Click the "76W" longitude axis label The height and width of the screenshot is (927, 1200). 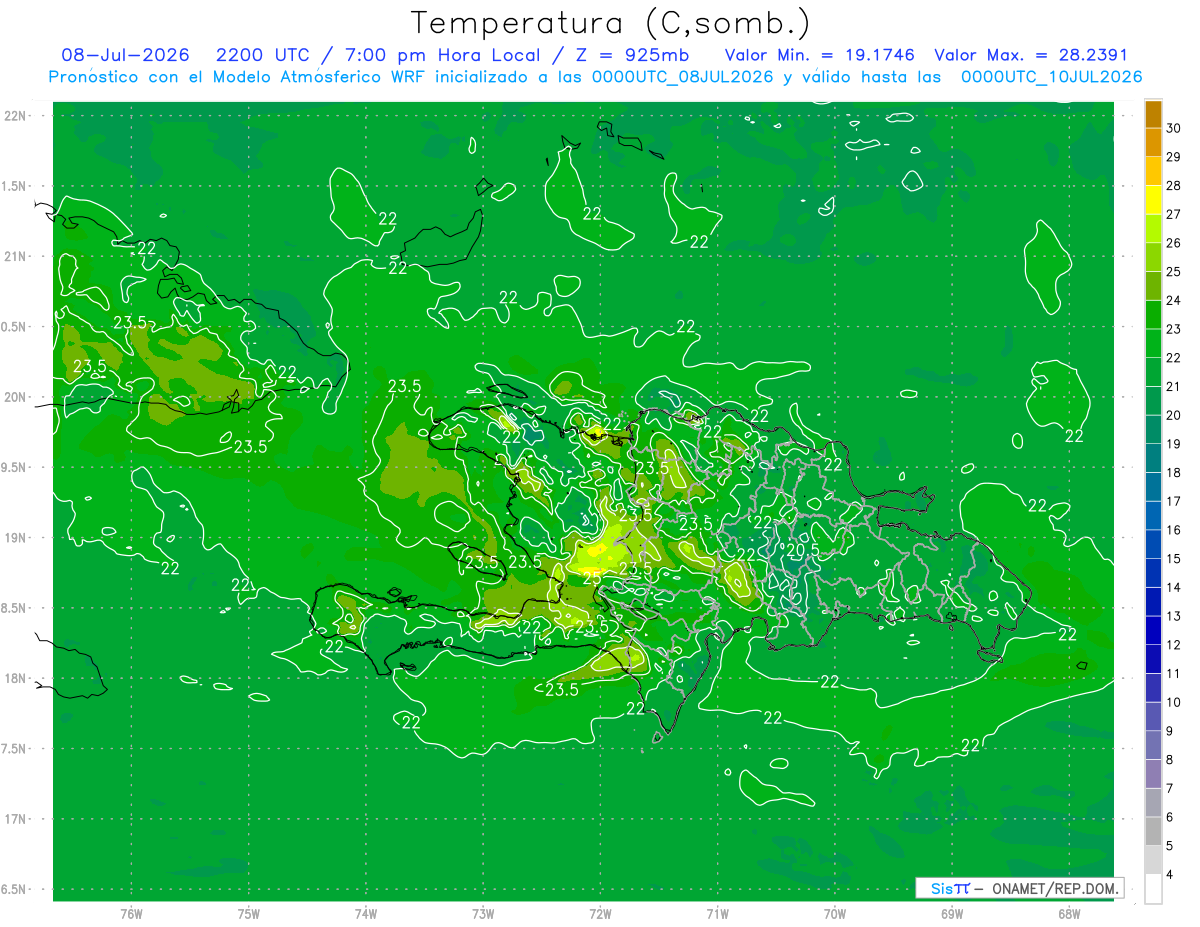click(x=131, y=913)
